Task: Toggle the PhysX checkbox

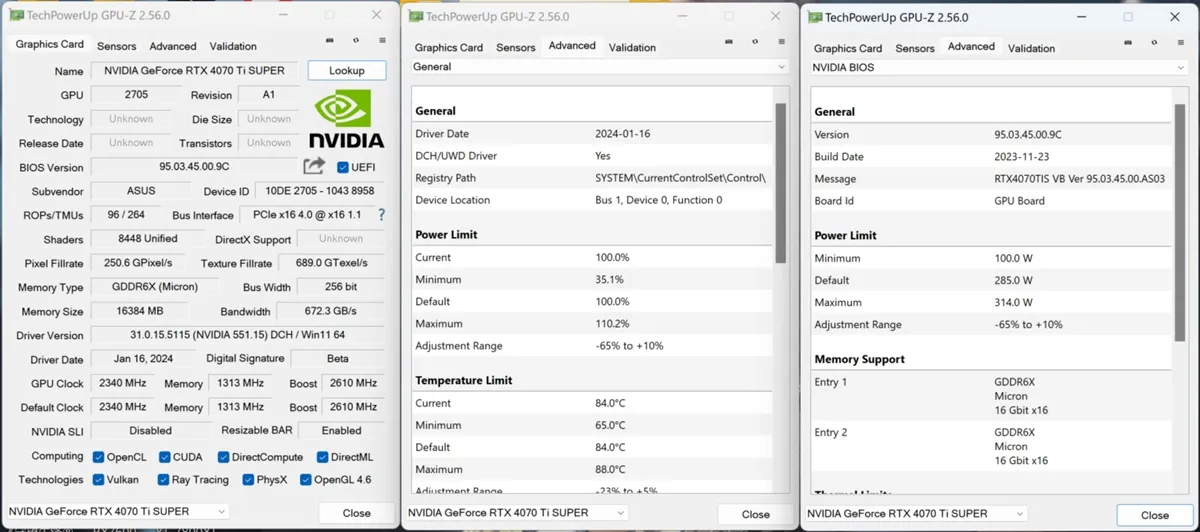Action: coord(247,480)
